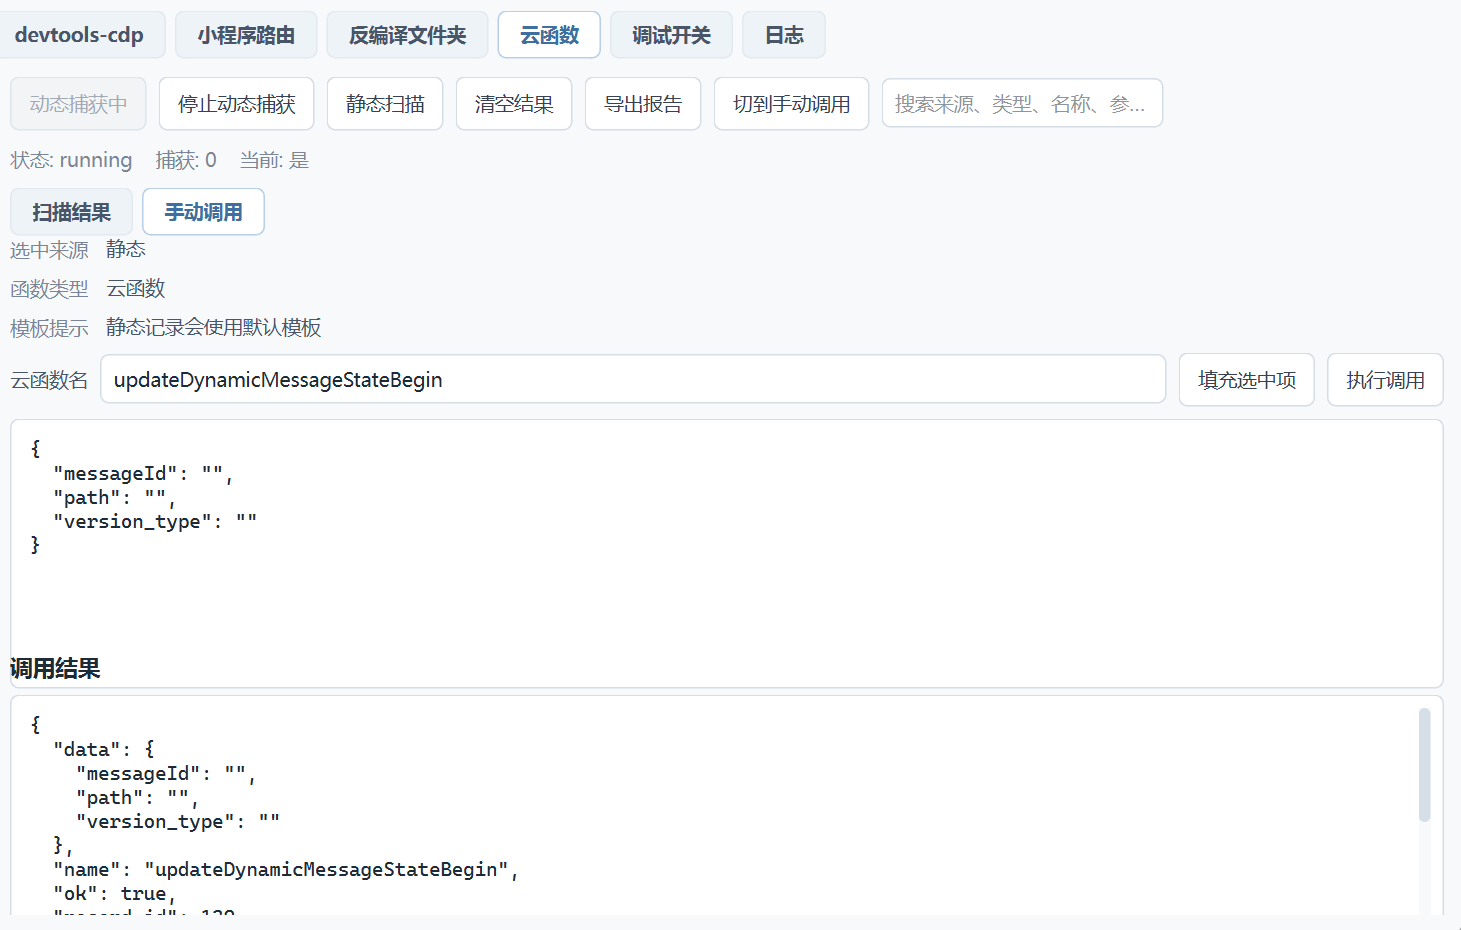
Task: Run the call with 执行调用
Action: 1385,380
